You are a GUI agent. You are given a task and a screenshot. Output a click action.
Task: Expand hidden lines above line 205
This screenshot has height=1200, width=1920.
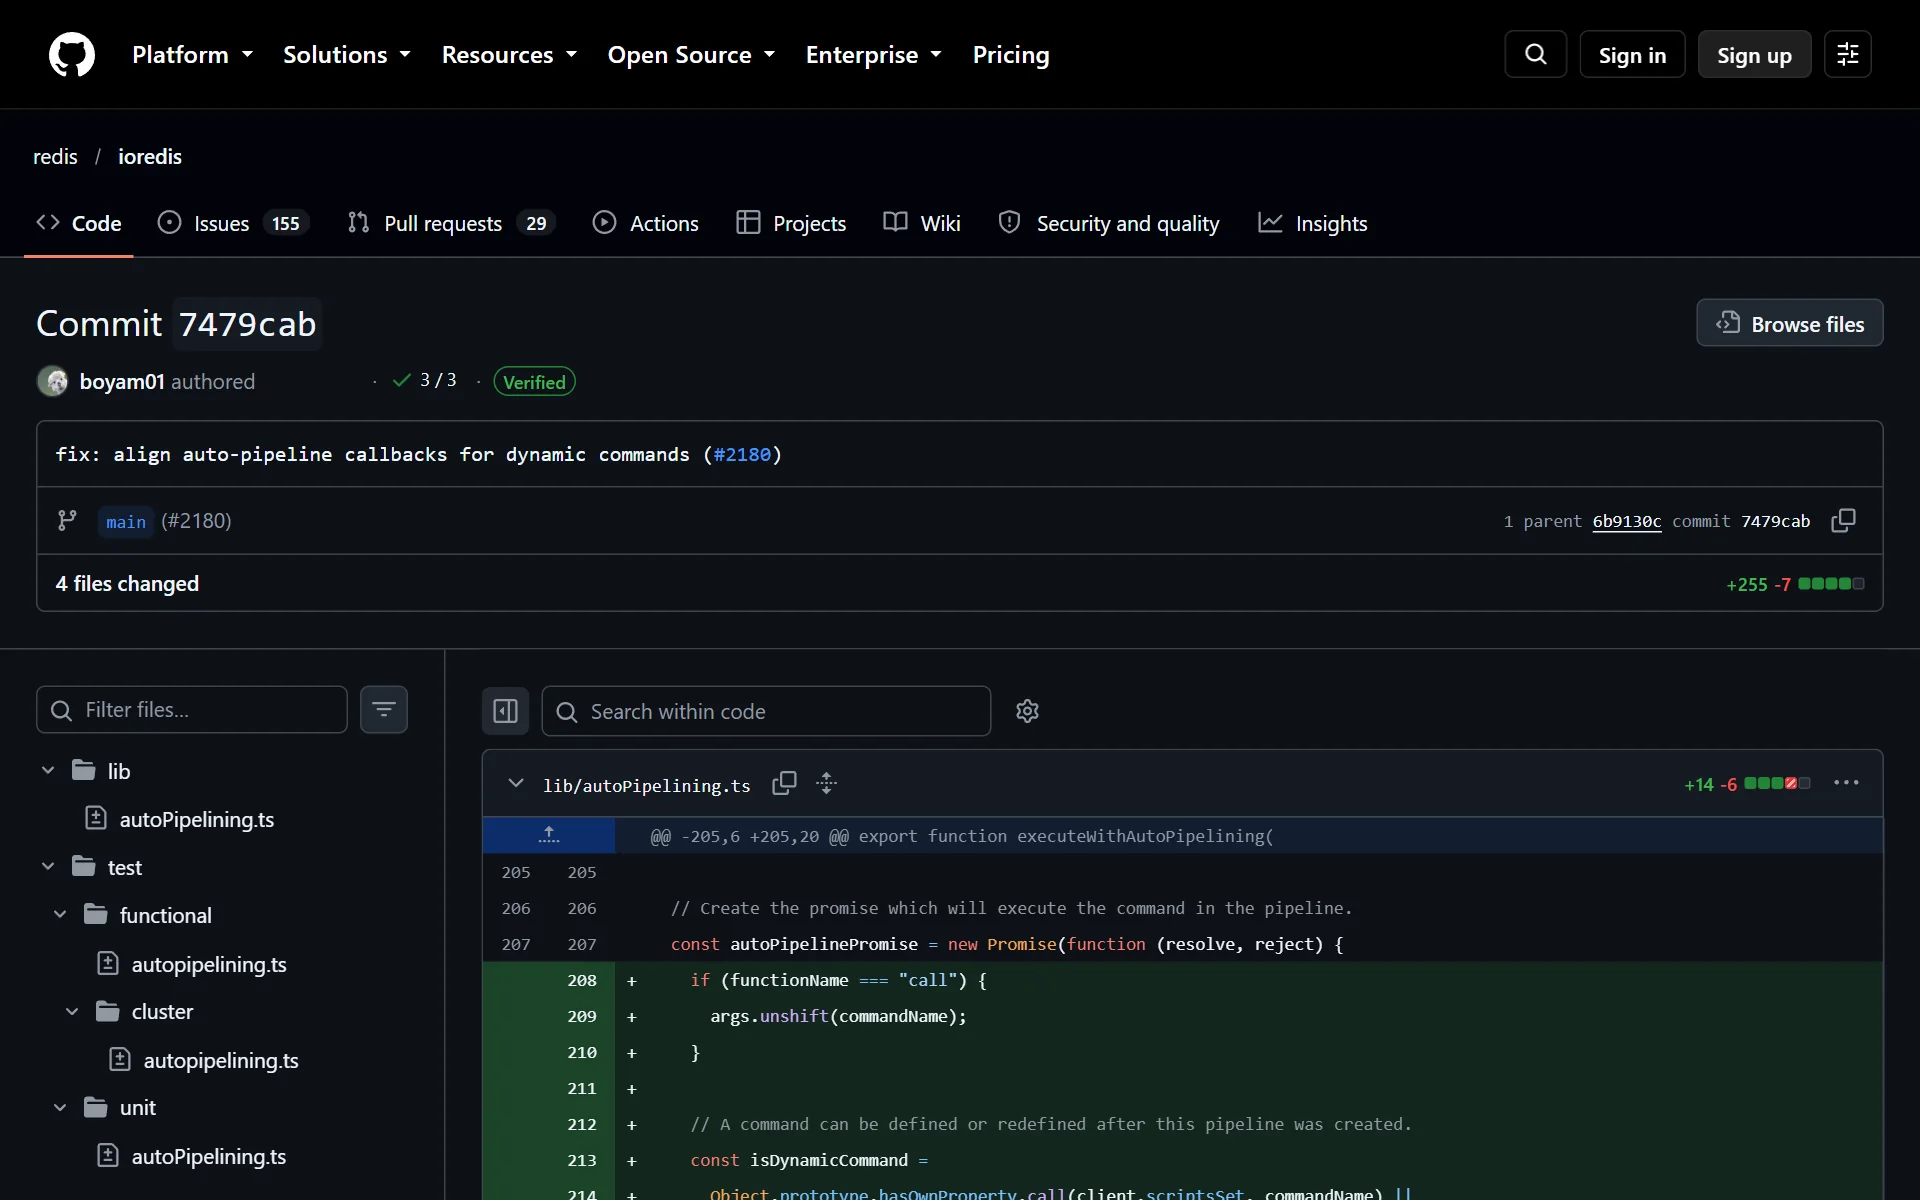(549, 835)
